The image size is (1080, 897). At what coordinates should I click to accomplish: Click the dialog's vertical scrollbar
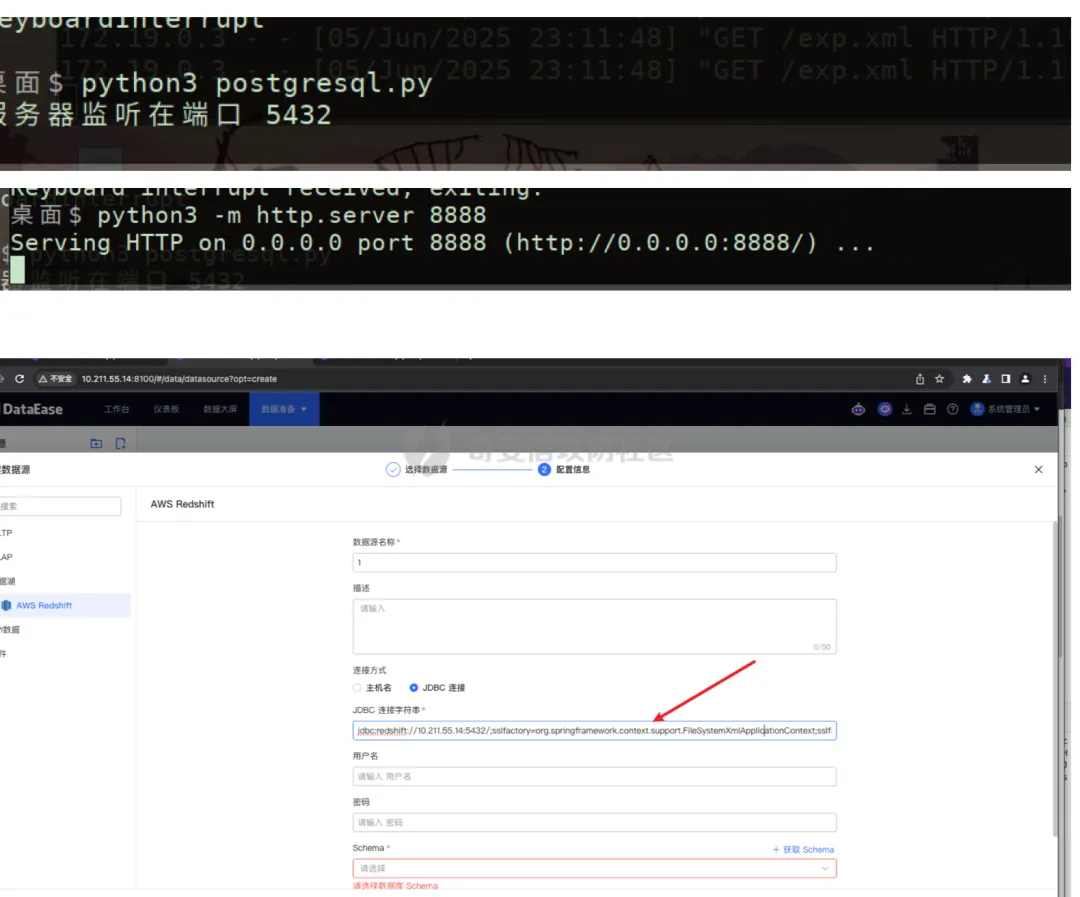[1055, 679]
